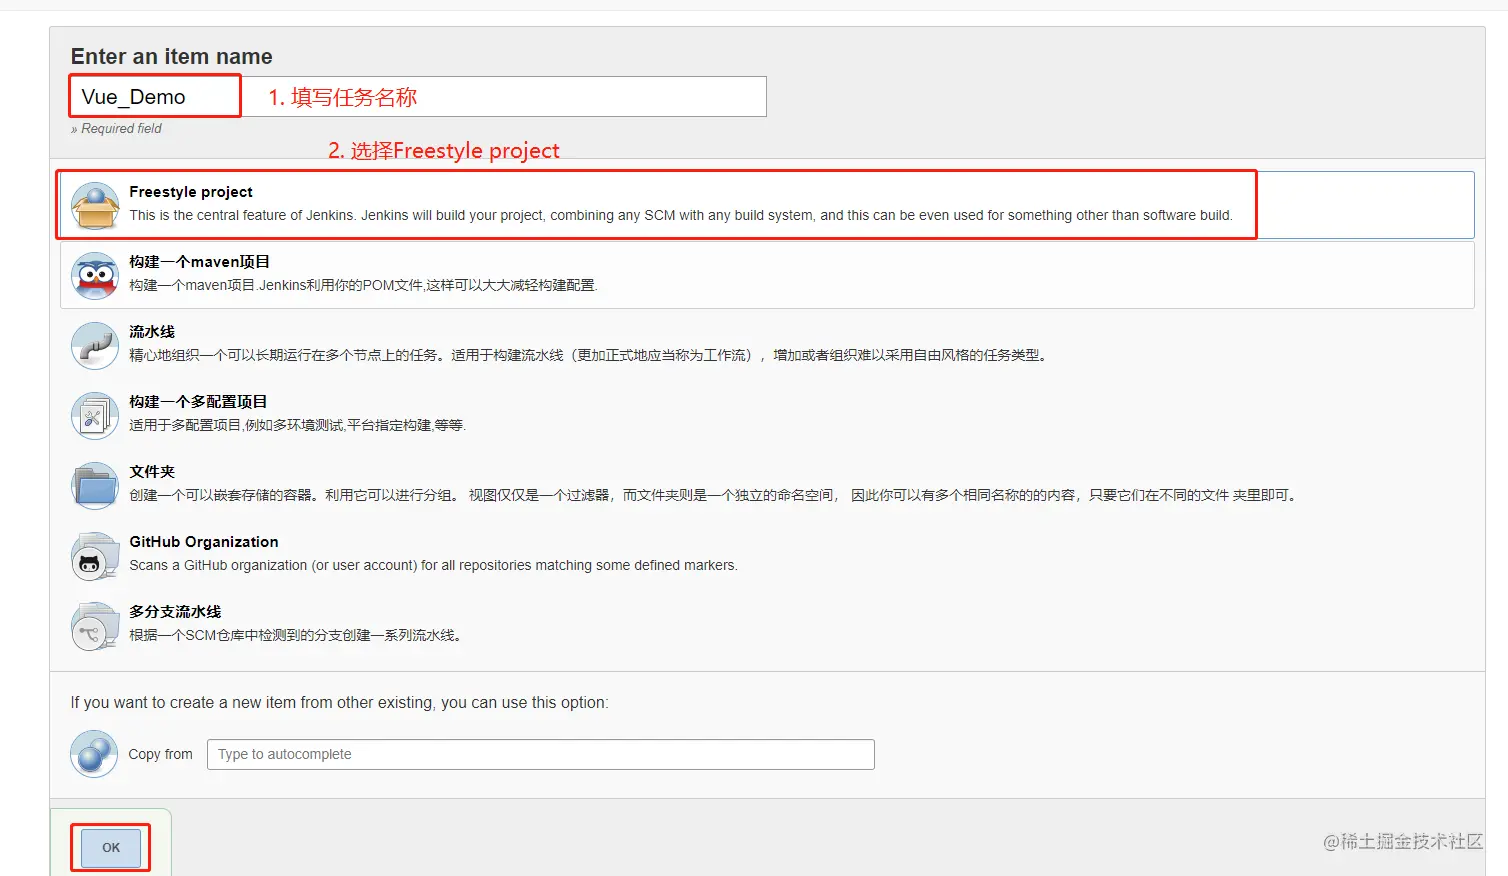Screen dimensions: 1508x876
Task: Click the Freestyle project description text
Action: click(681, 215)
